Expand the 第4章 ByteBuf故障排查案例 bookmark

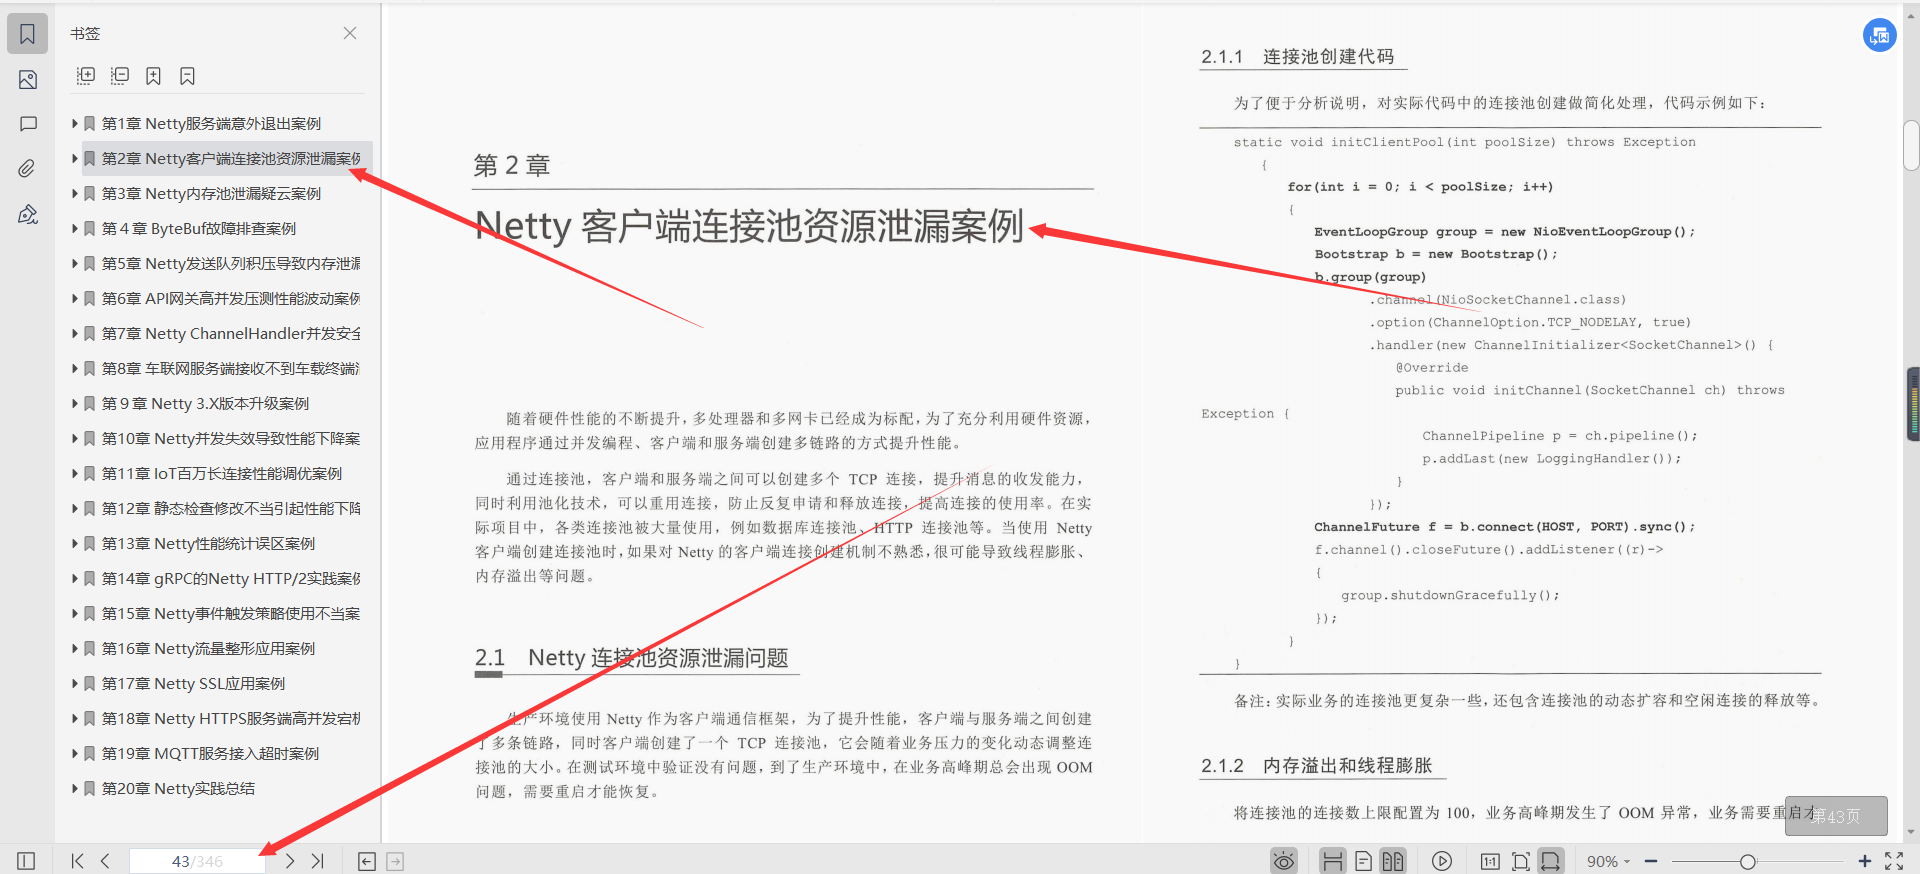pyautogui.click(x=75, y=229)
